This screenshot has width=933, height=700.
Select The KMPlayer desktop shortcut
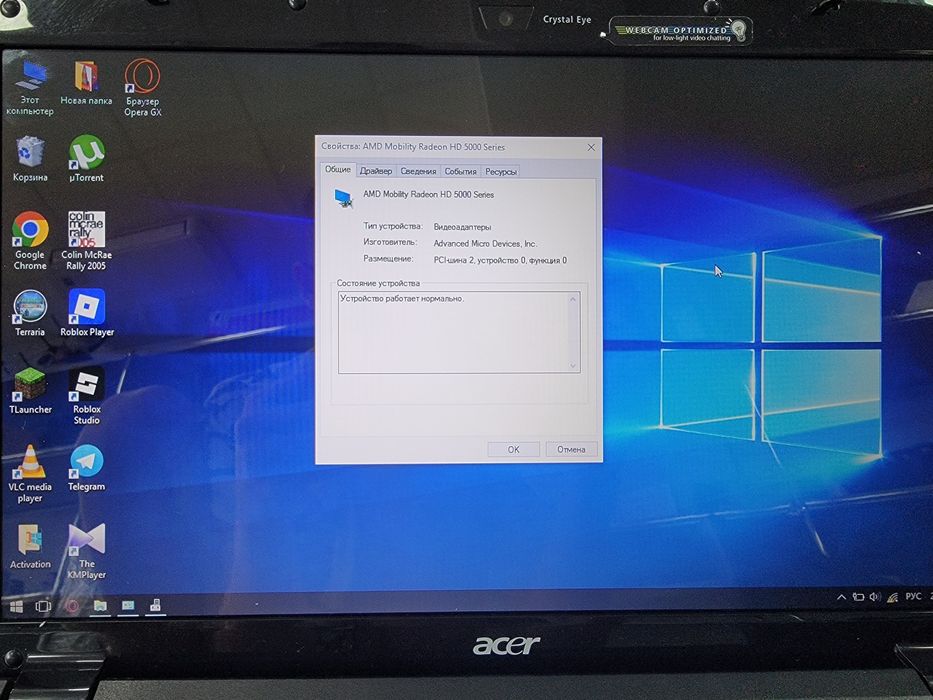coord(87,551)
